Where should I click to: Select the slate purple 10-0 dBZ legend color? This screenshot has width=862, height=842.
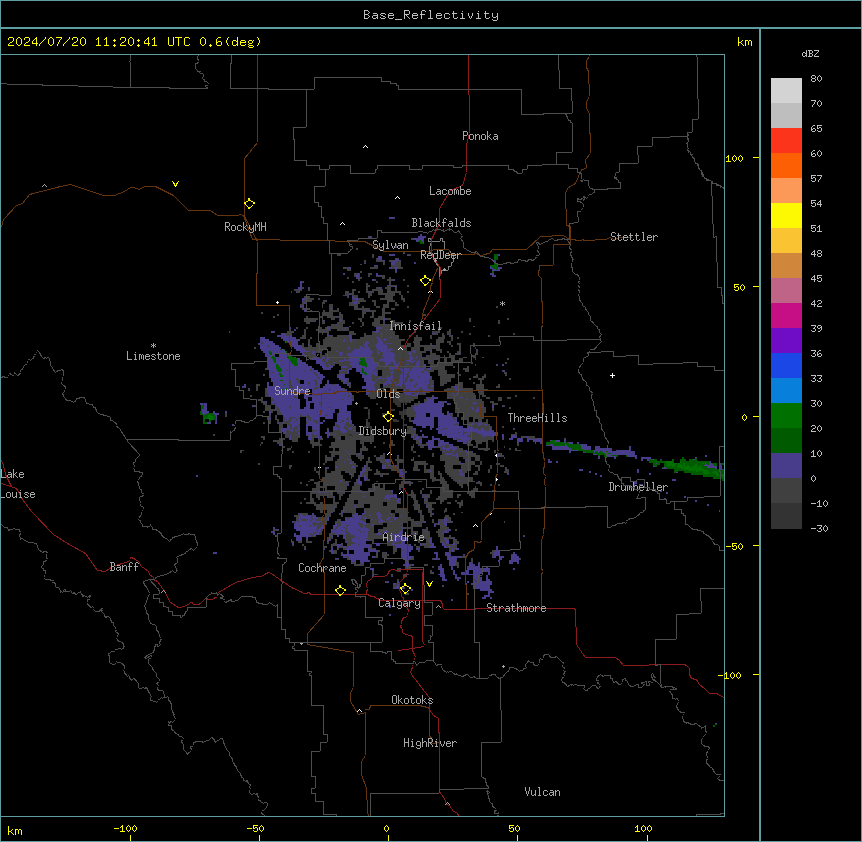click(786, 466)
